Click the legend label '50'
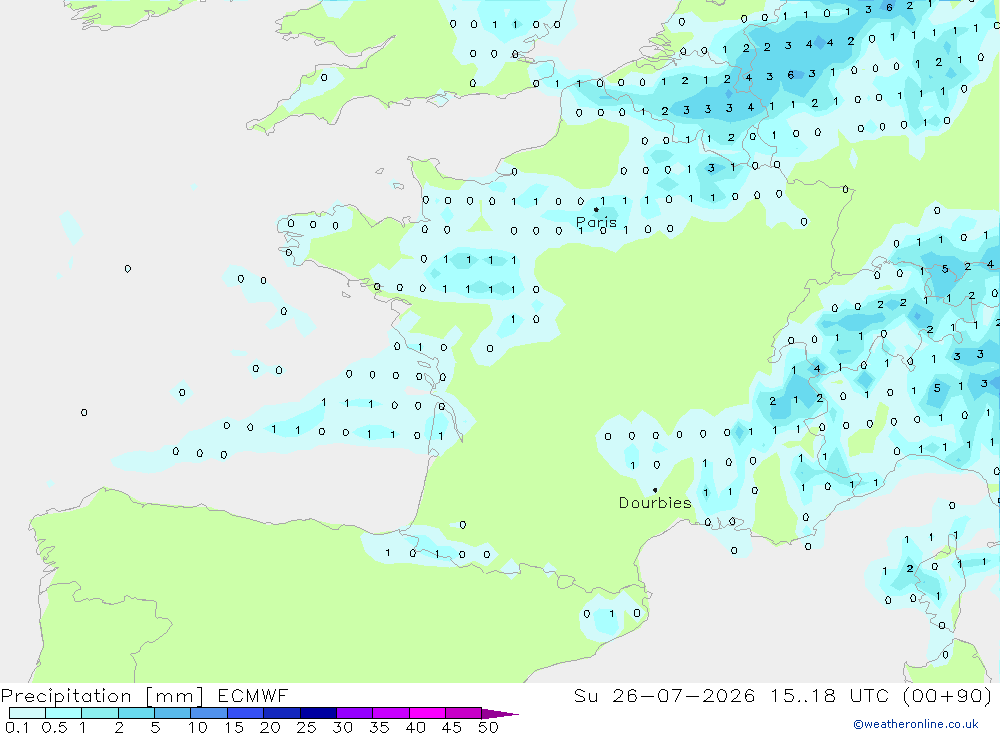 tap(488, 727)
